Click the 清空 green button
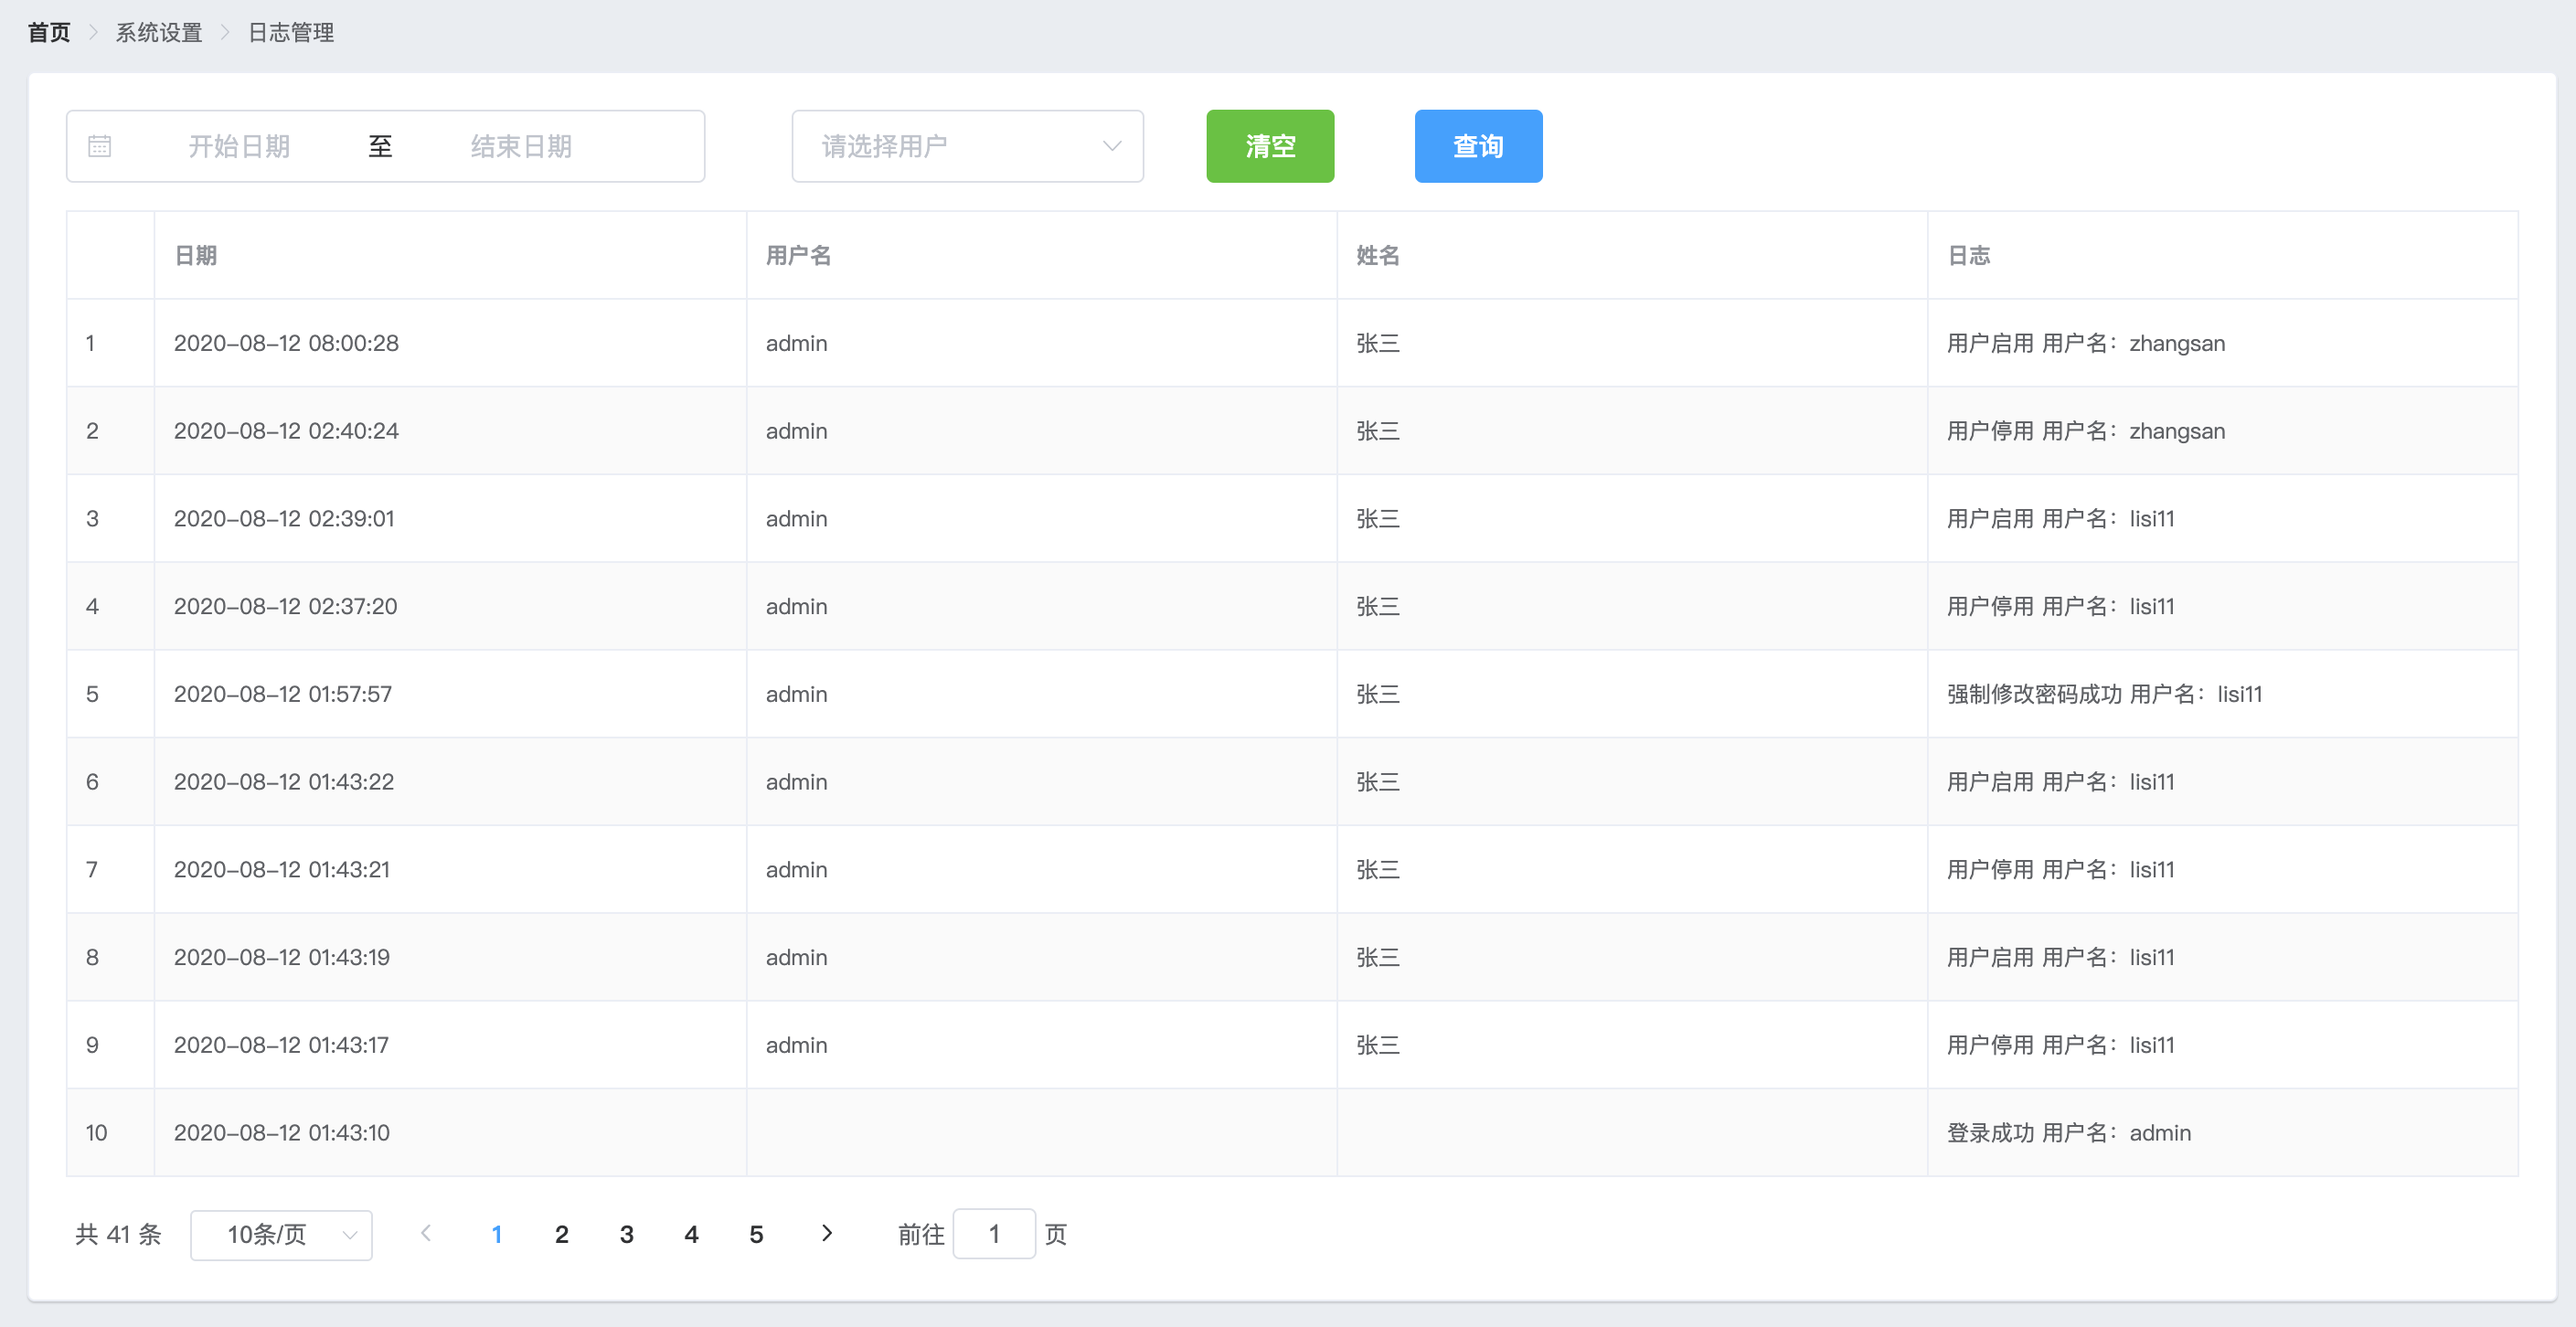The height and width of the screenshot is (1327, 2576). click(1270, 146)
